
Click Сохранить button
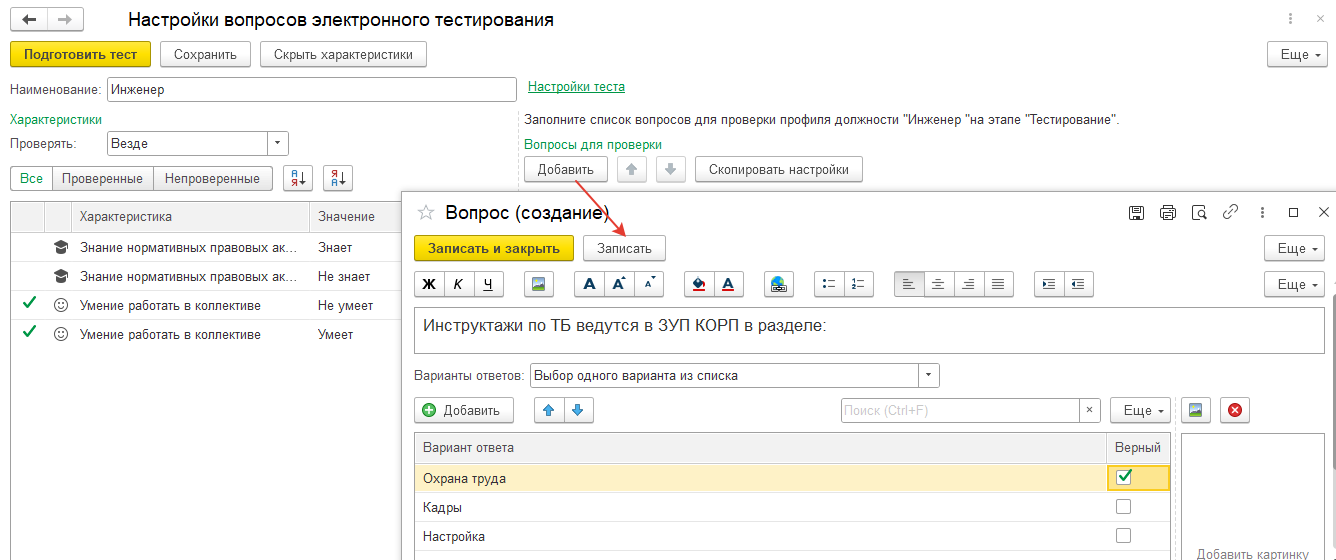coord(205,54)
